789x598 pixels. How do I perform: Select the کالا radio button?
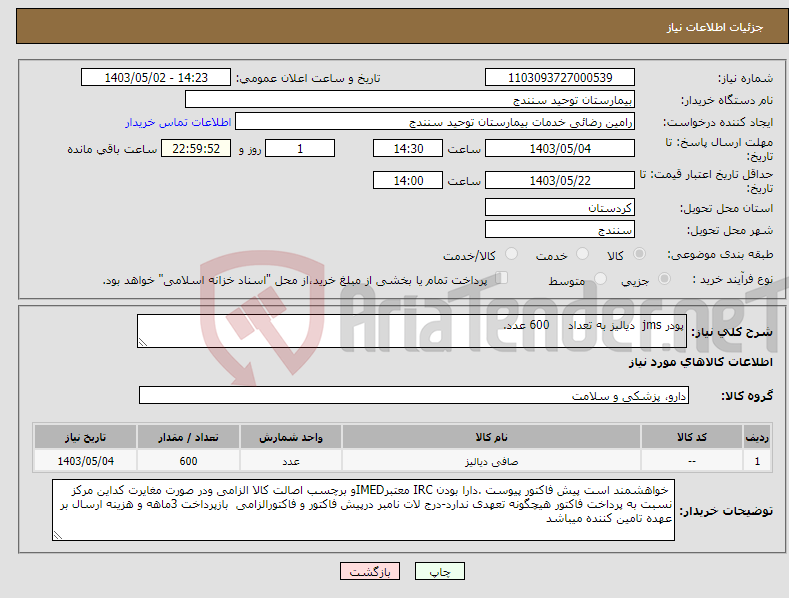click(x=639, y=254)
